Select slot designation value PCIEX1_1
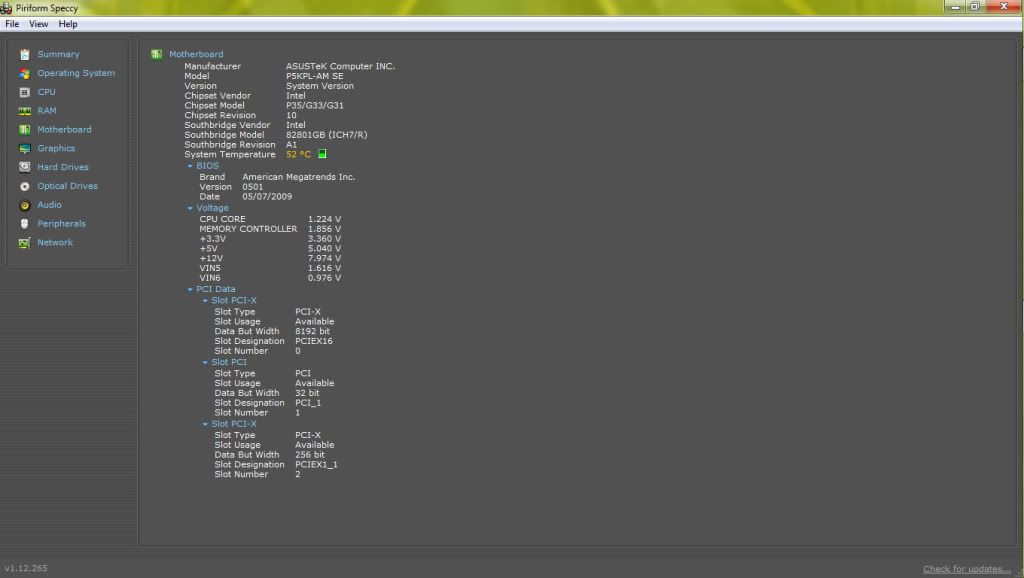Image resolution: width=1024 pixels, height=578 pixels. [316, 465]
